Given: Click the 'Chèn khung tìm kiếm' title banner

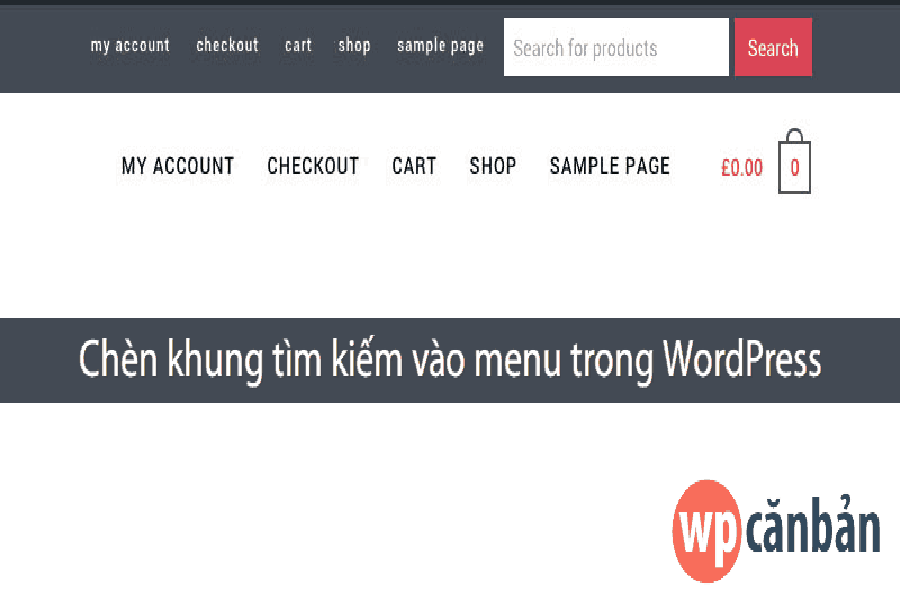Looking at the screenshot, I should (450, 360).
